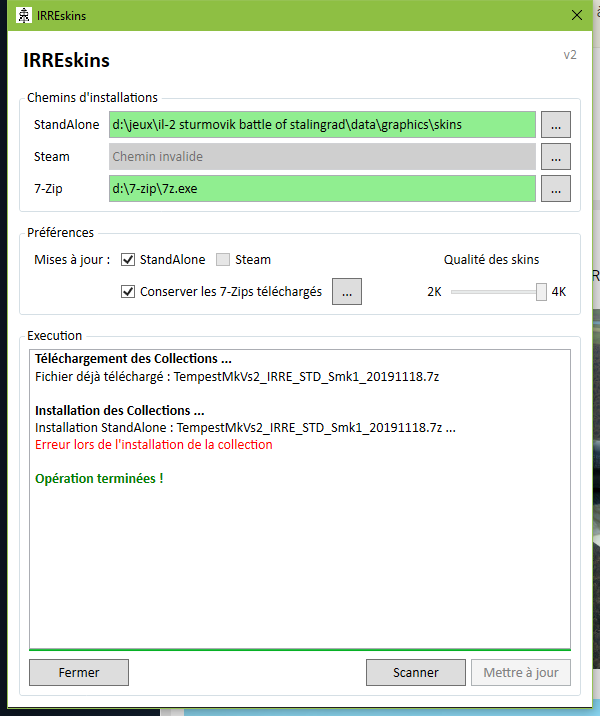Click the Fermer button
The image size is (600, 716).
click(x=79, y=672)
